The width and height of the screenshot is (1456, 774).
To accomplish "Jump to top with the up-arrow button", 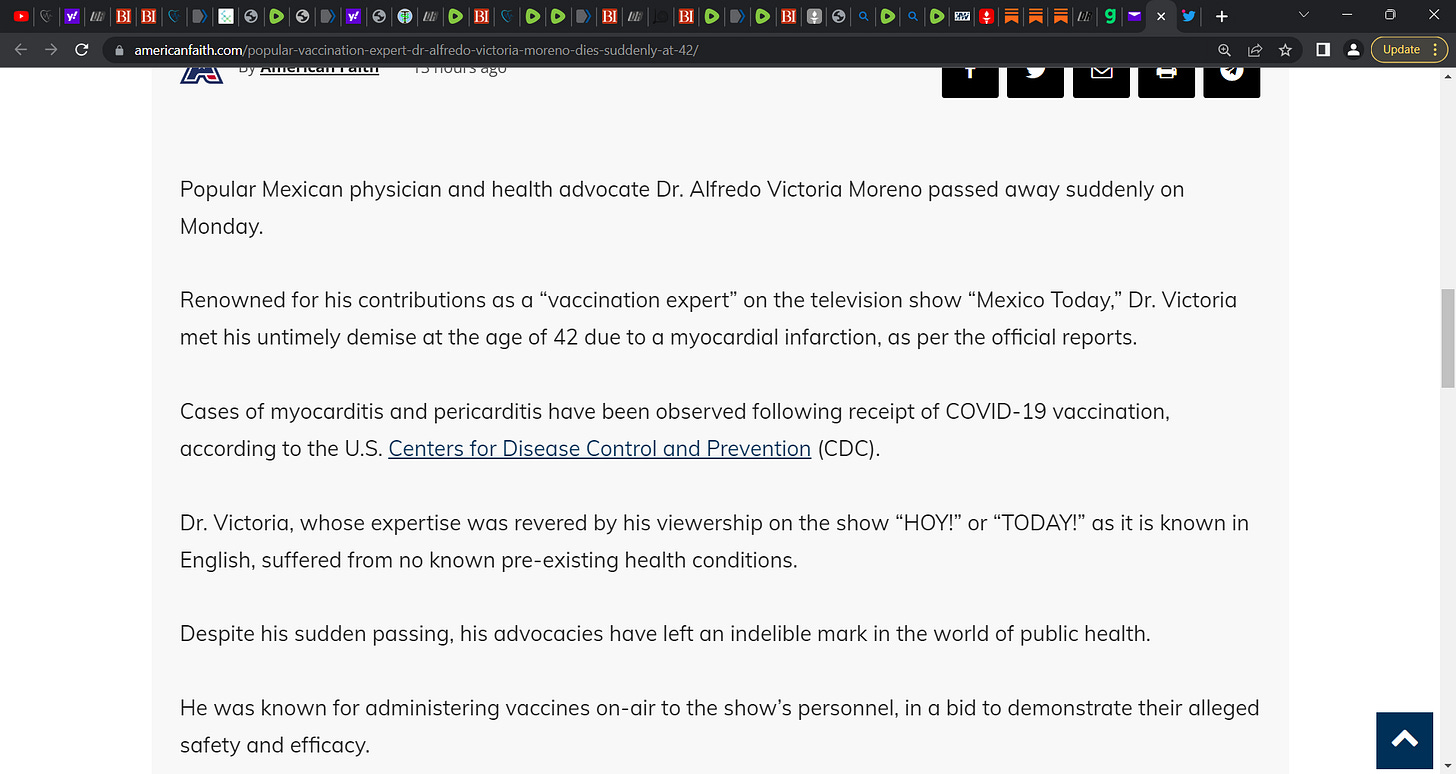I will click(1405, 741).
